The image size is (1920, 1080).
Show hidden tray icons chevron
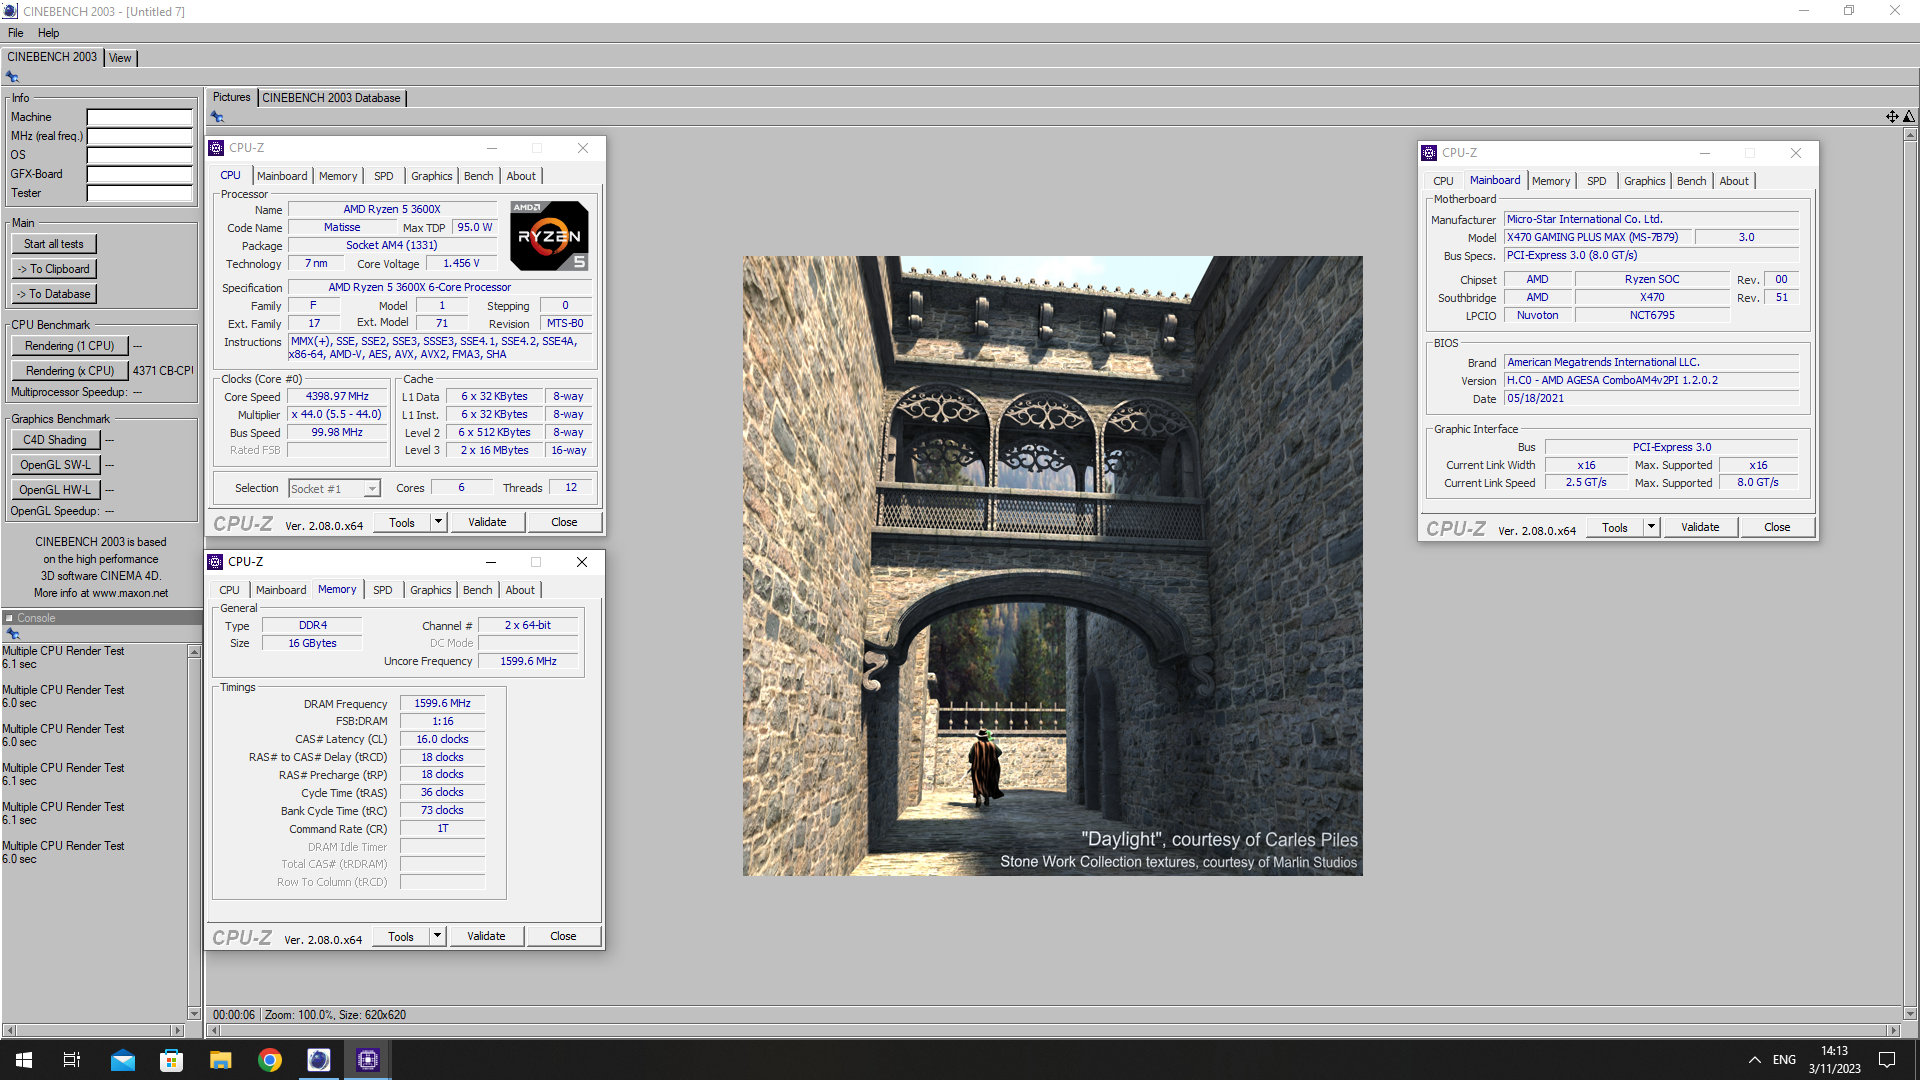(1754, 1060)
